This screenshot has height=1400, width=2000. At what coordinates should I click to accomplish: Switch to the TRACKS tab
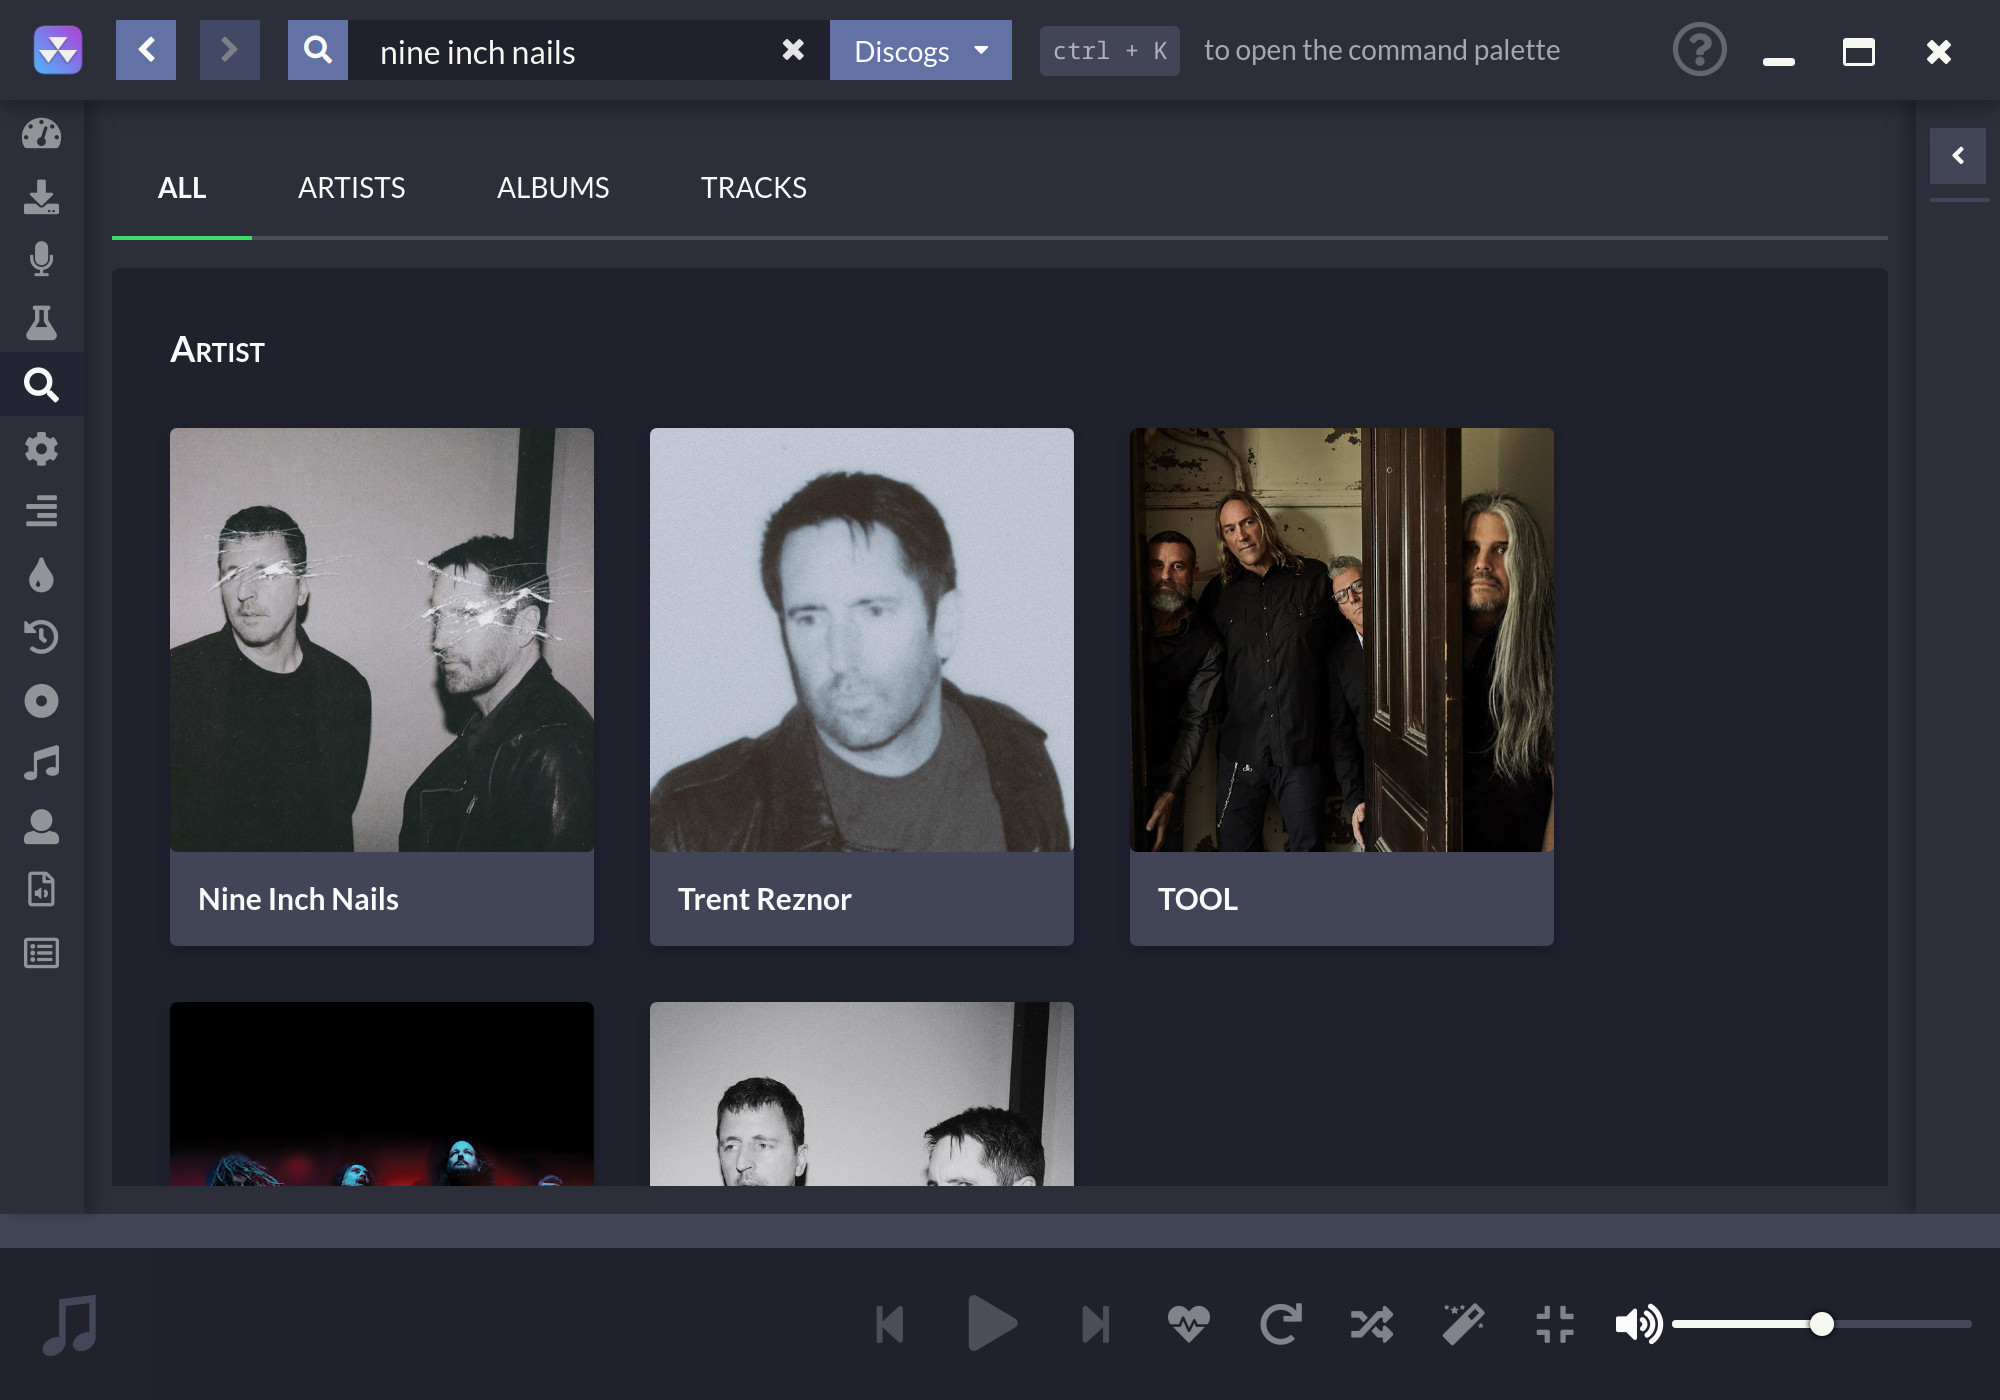[x=752, y=185]
